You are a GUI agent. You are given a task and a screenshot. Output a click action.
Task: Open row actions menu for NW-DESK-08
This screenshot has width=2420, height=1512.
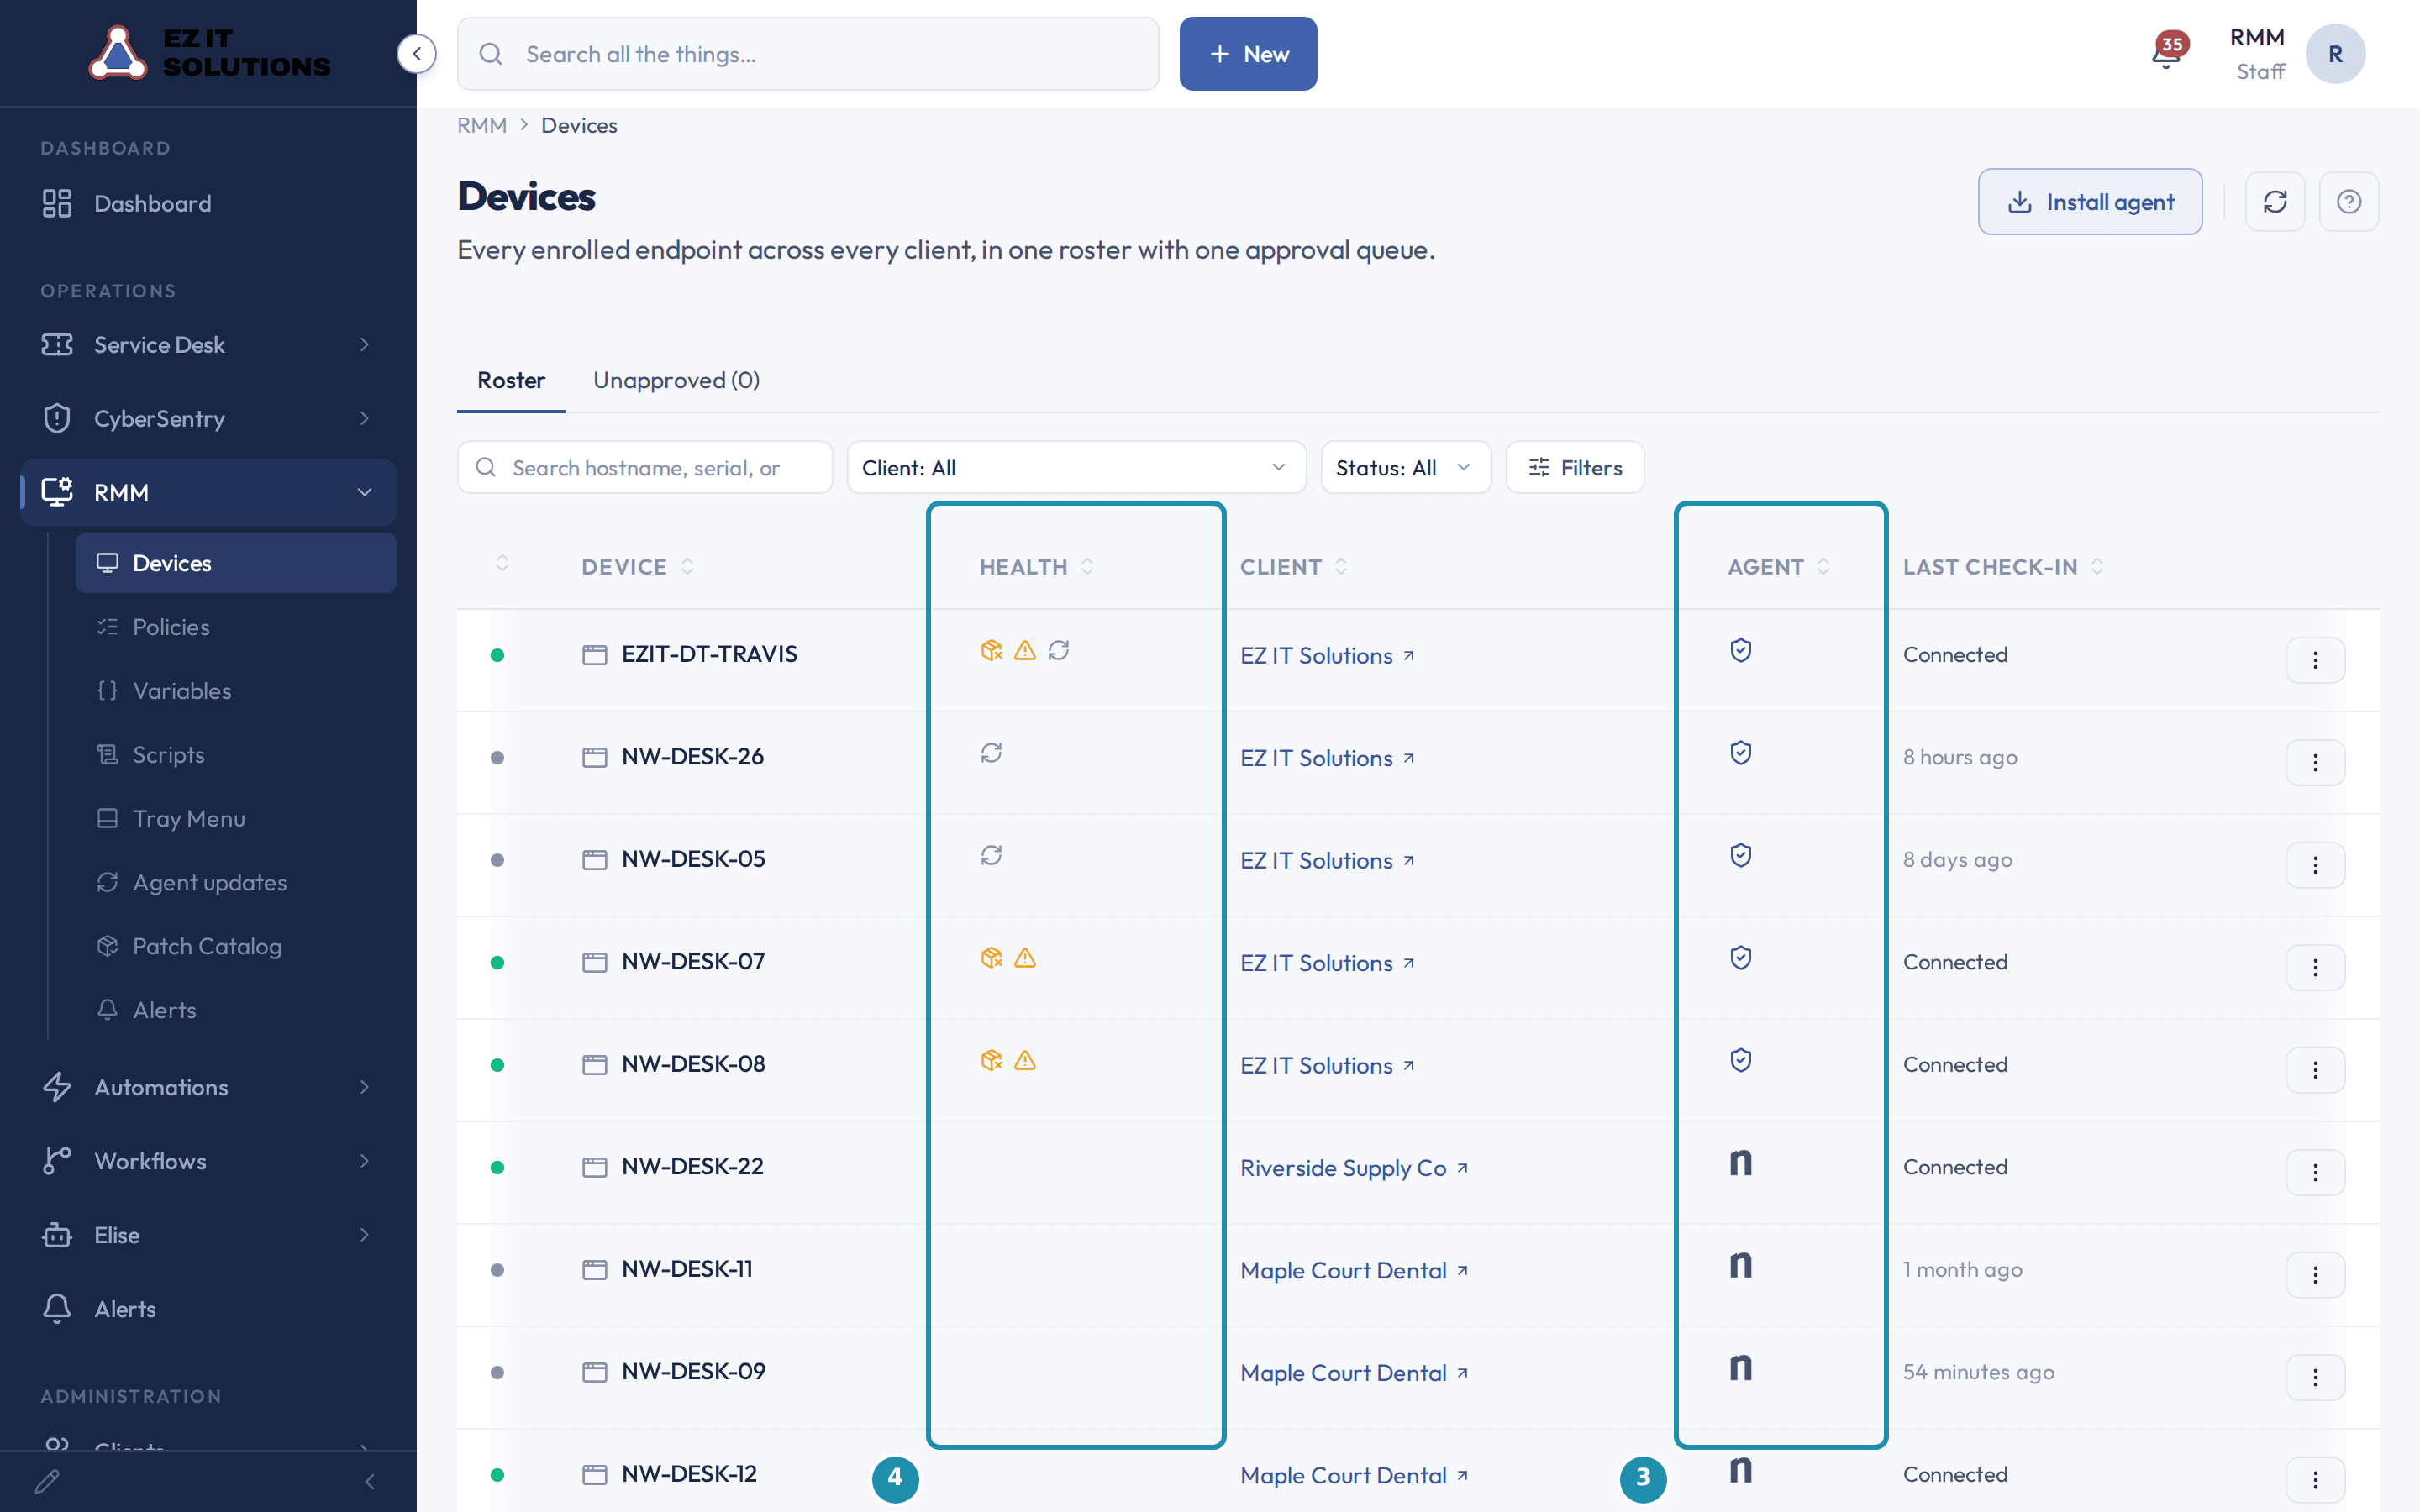(x=2315, y=1070)
